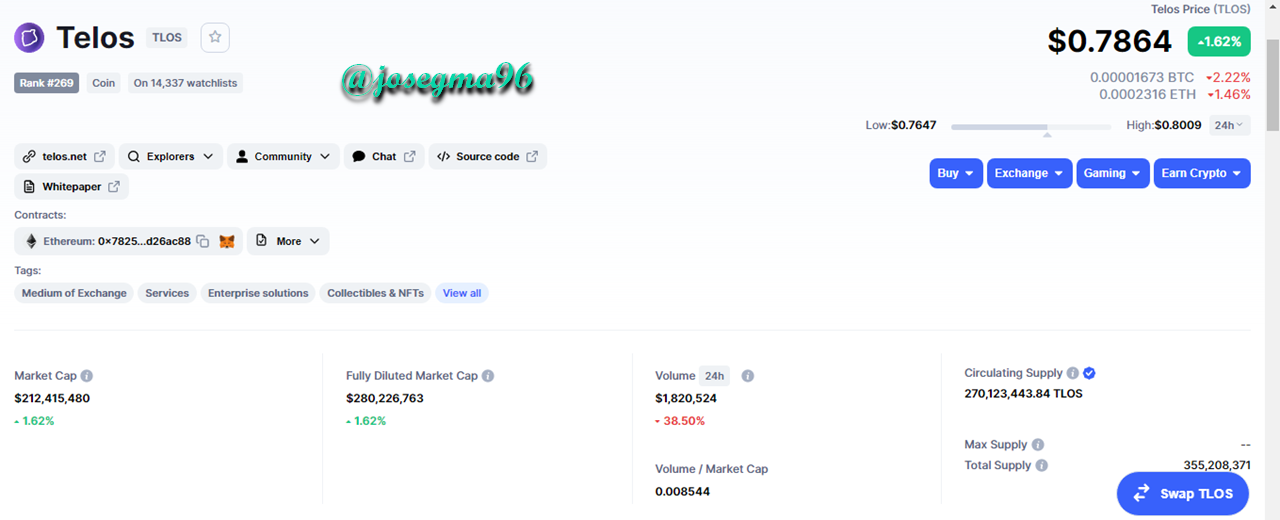Screen dimensions: 1280x520
Task: Change the Volume 24h timeframe selector
Action: click(714, 376)
